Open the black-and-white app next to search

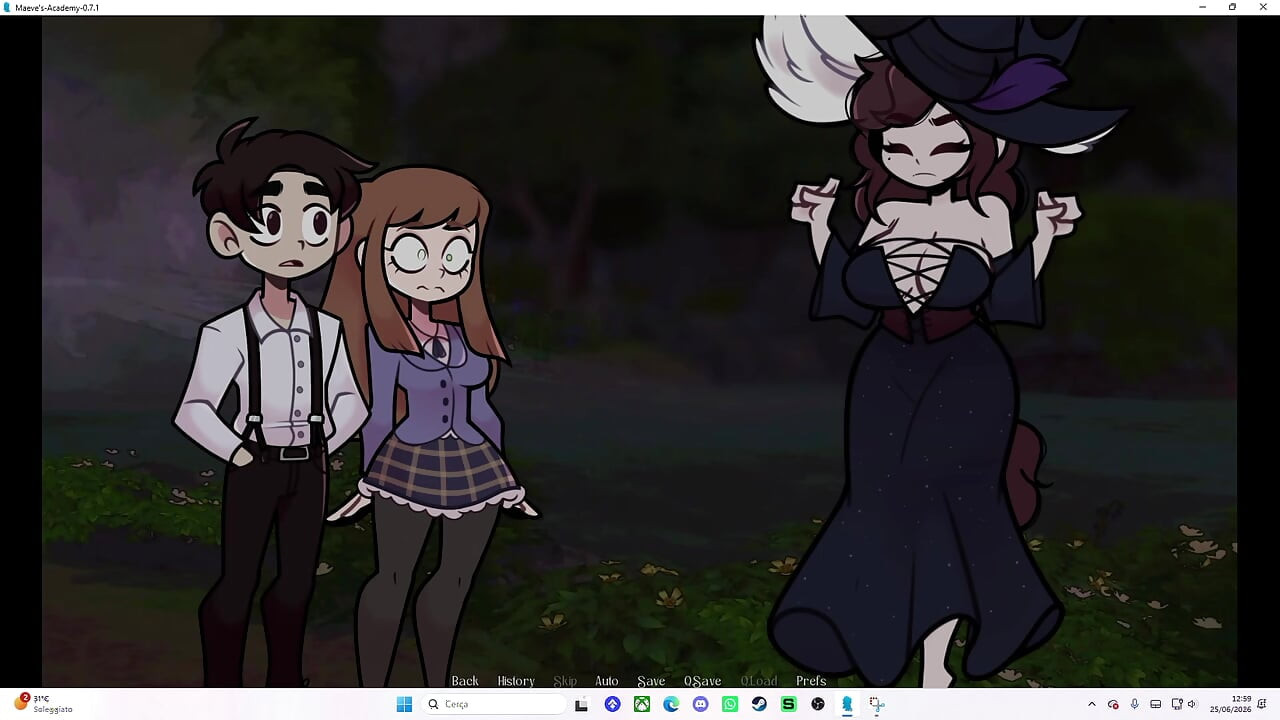pyautogui.click(x=581, y=704)
